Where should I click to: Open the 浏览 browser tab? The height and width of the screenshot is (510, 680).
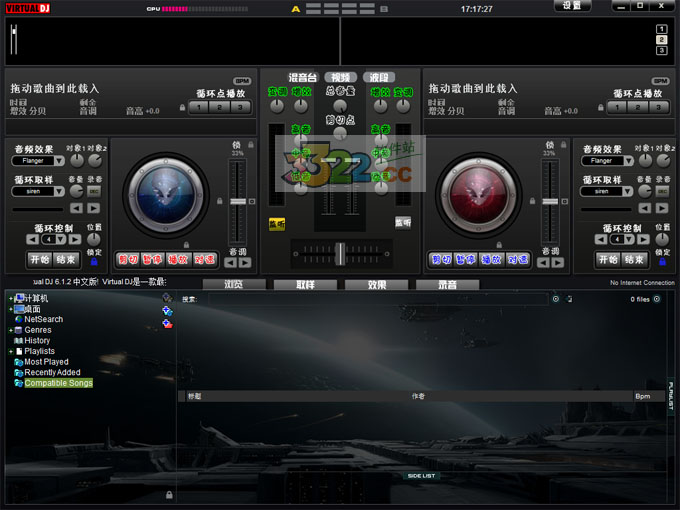coord(234,284)
